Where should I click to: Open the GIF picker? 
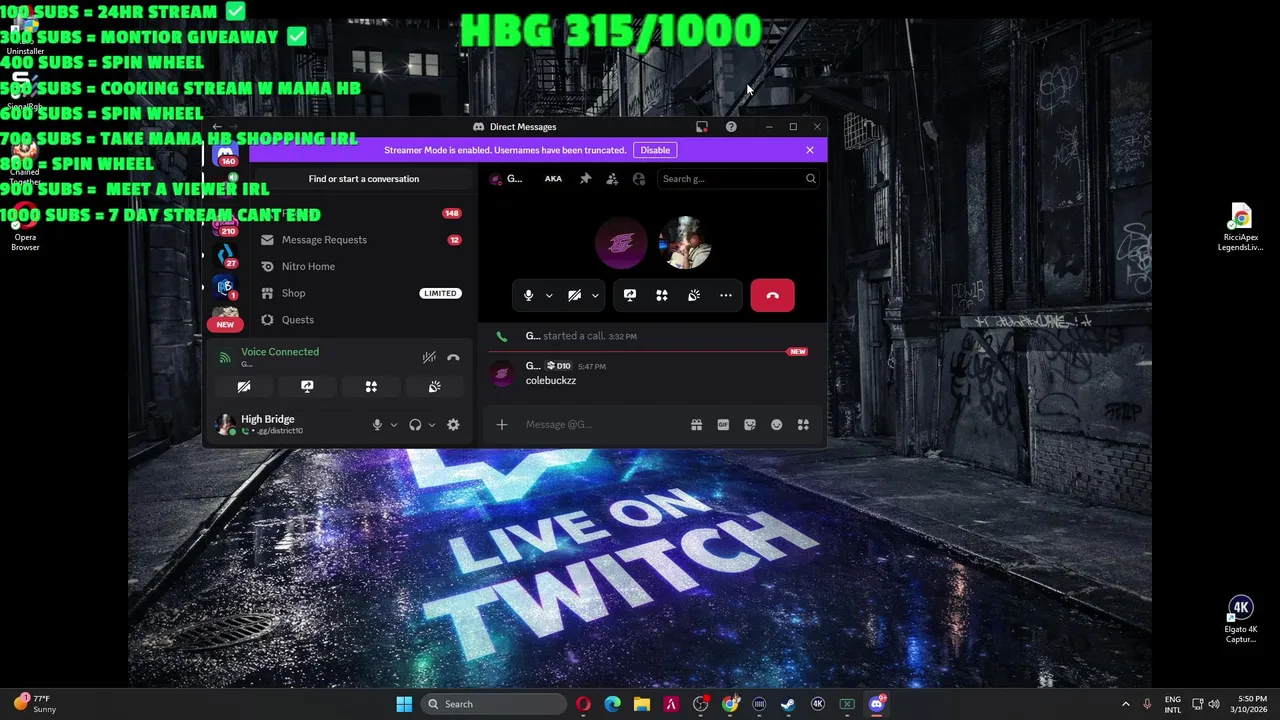tap(723, 425)
